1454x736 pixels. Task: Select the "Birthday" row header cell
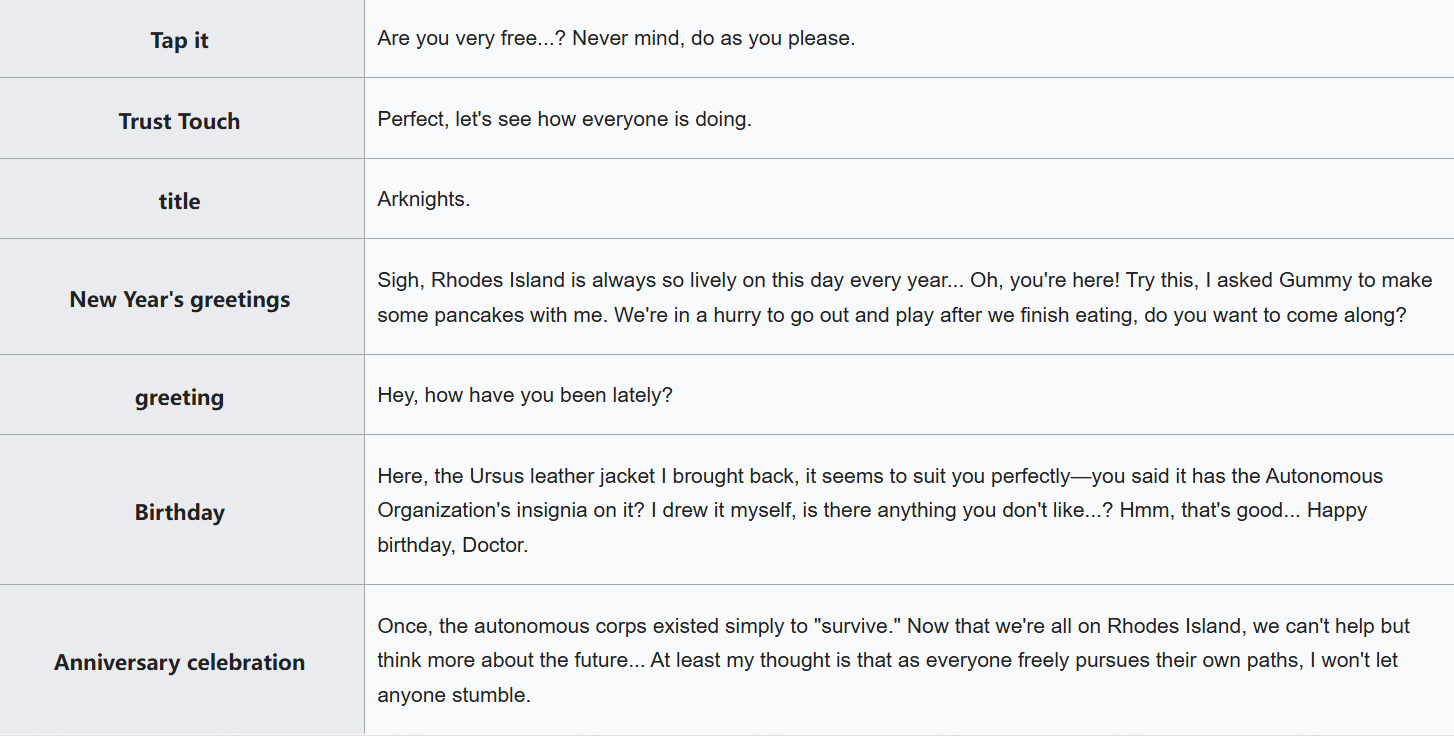pyautogui.click(x=180, y=513)
